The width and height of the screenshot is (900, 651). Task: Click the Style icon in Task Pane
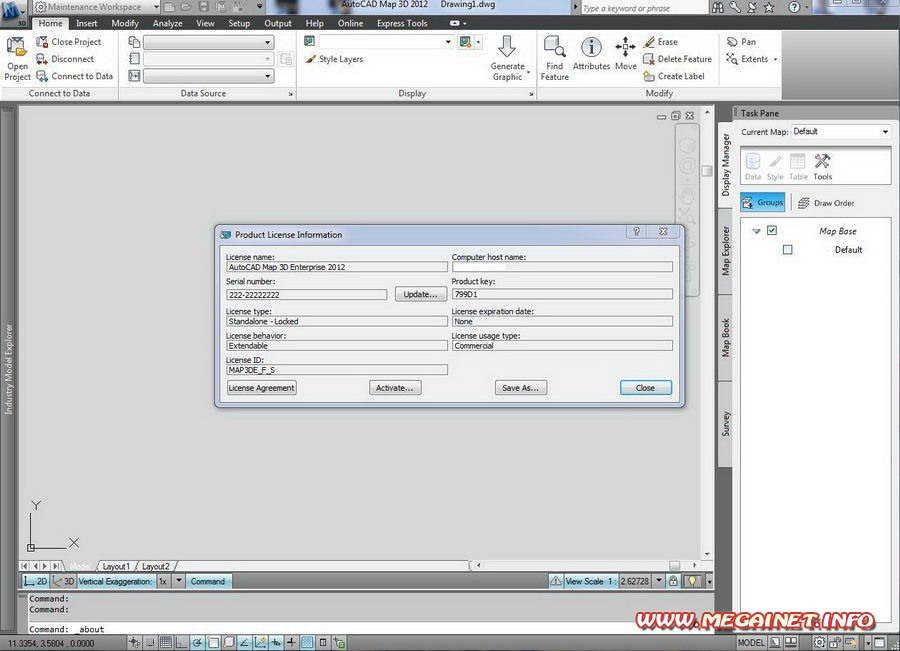pyautogui.click(x=775, y=166)
